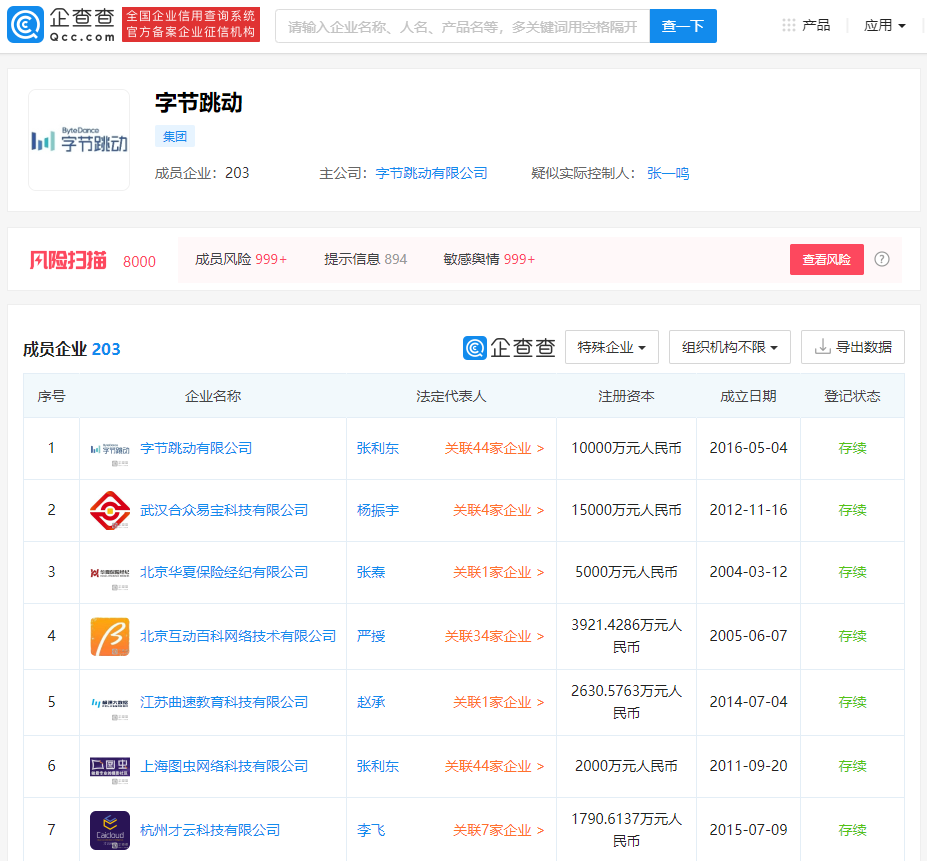Open the products grid icon
927x861 pixels.
tap(789, 25)
